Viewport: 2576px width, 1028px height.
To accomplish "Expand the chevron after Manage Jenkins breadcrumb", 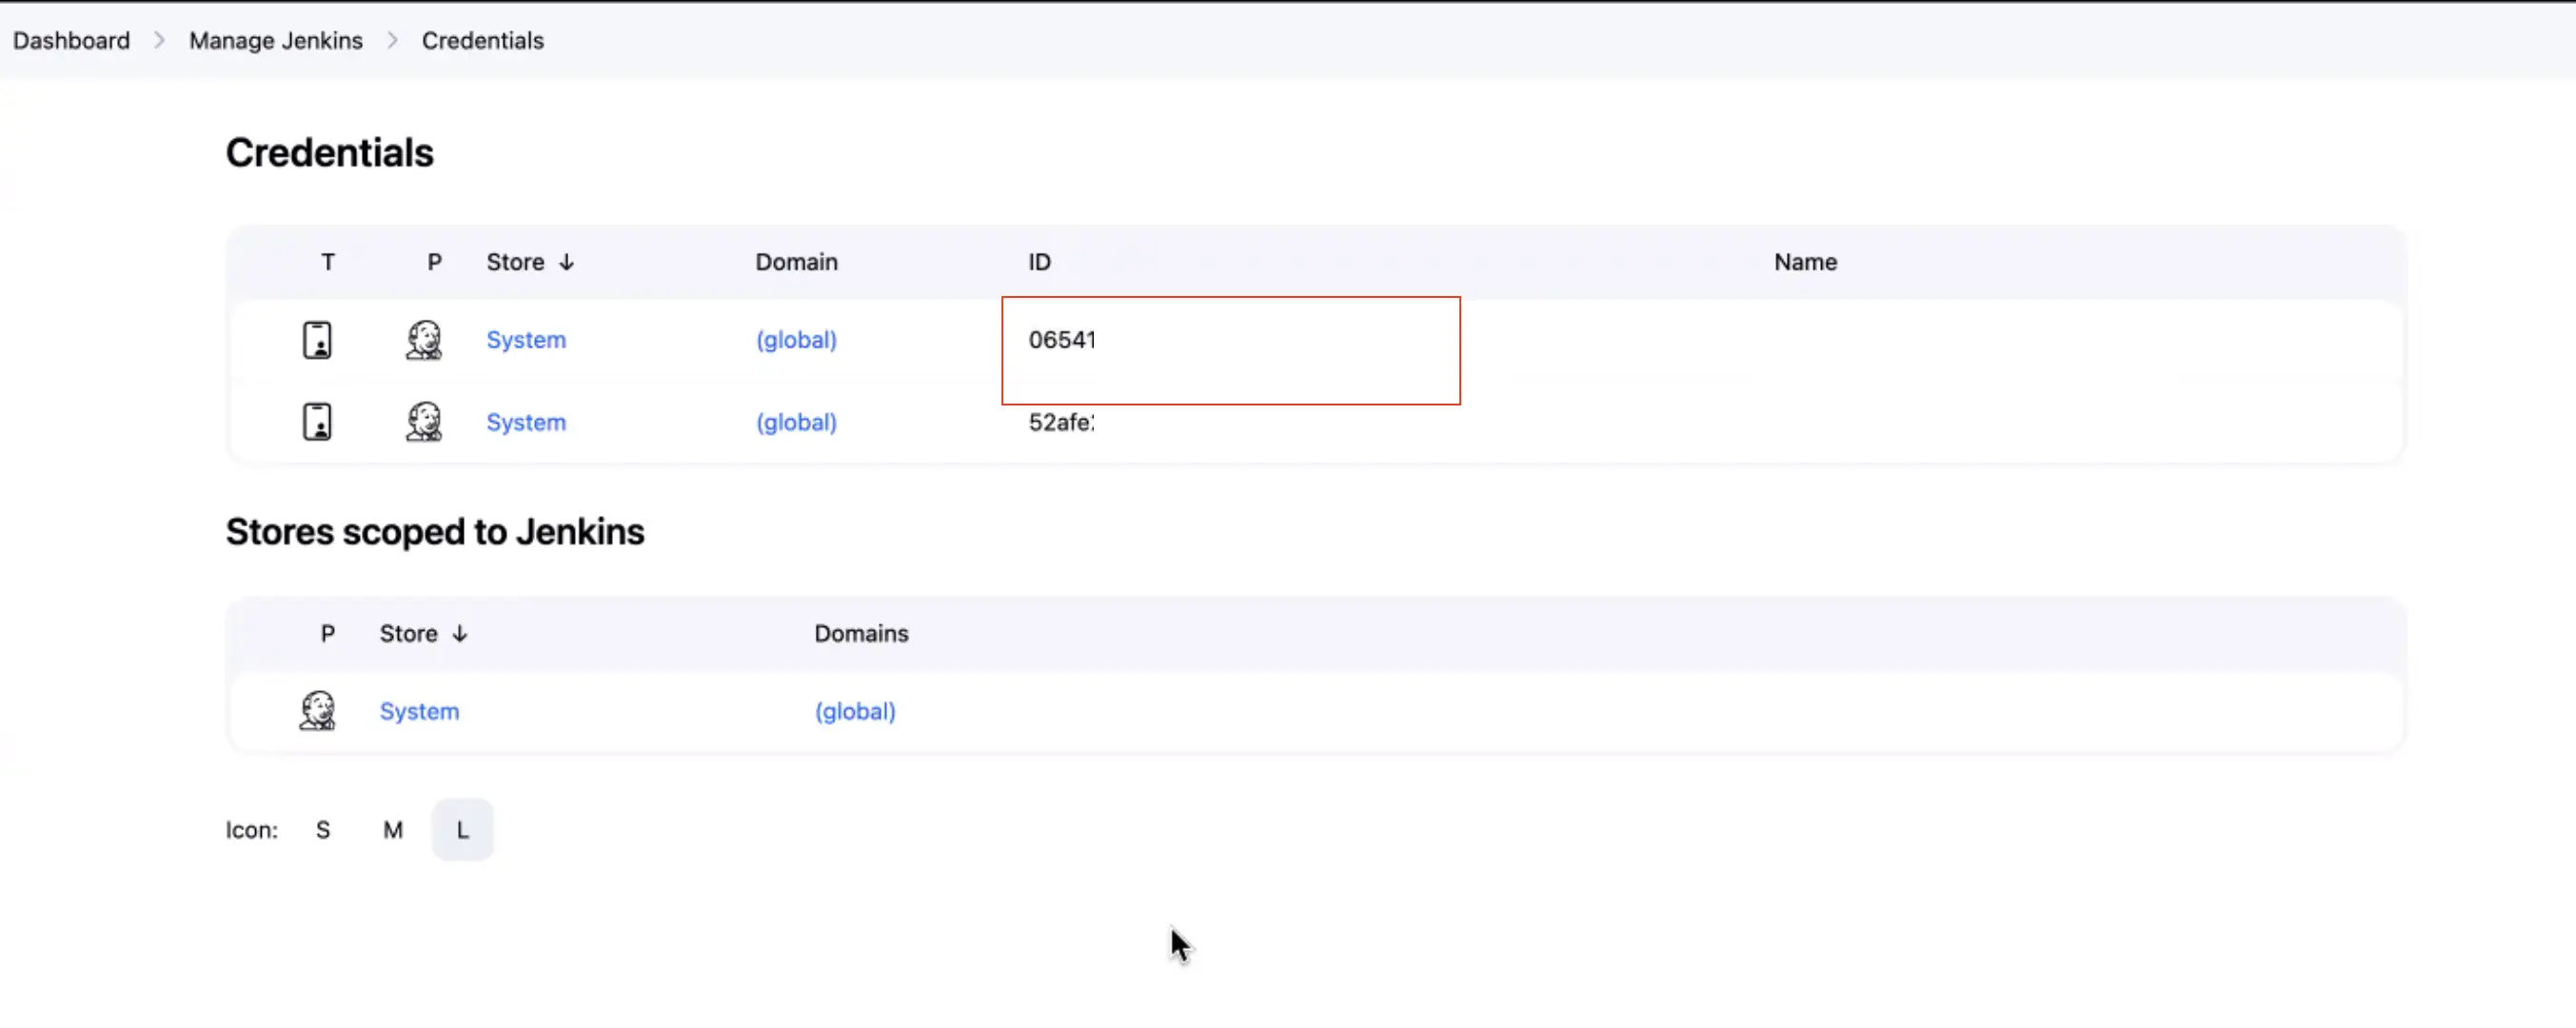I will coord(393,40).
